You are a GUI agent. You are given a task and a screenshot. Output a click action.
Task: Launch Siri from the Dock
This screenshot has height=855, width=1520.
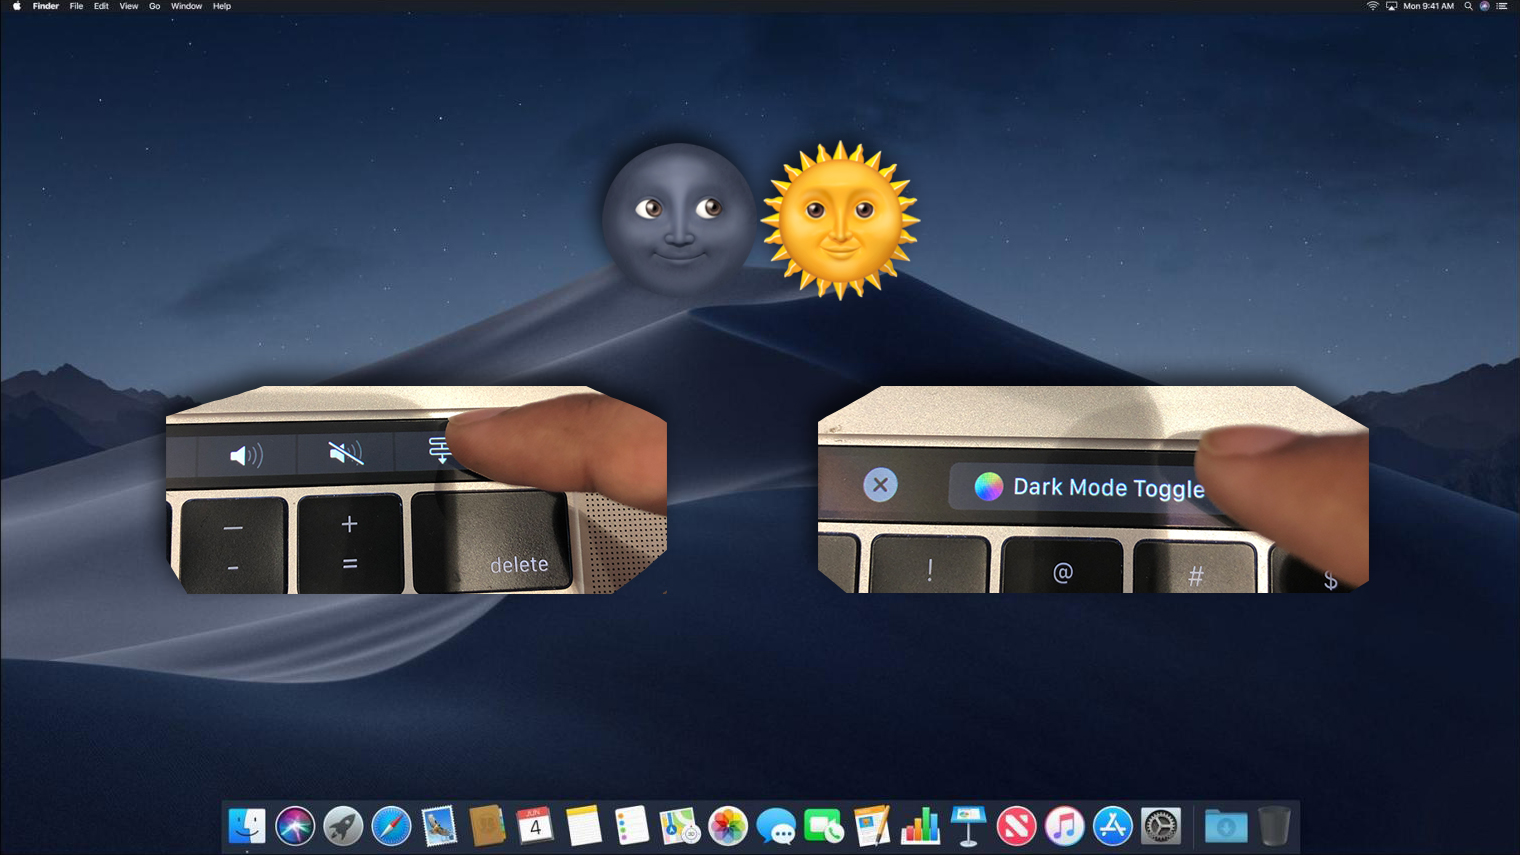click(295, 827)
